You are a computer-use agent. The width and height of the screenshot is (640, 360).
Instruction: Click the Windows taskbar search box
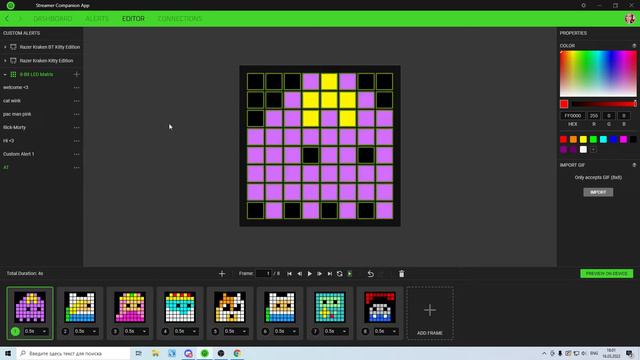(x=73, y=353)
